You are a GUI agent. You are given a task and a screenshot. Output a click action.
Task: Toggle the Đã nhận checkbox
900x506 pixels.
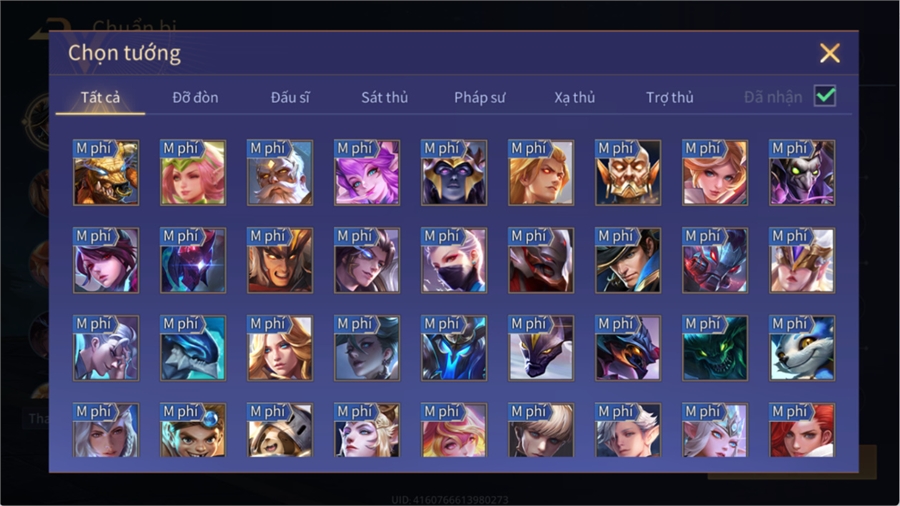click(x=825, y=96)
